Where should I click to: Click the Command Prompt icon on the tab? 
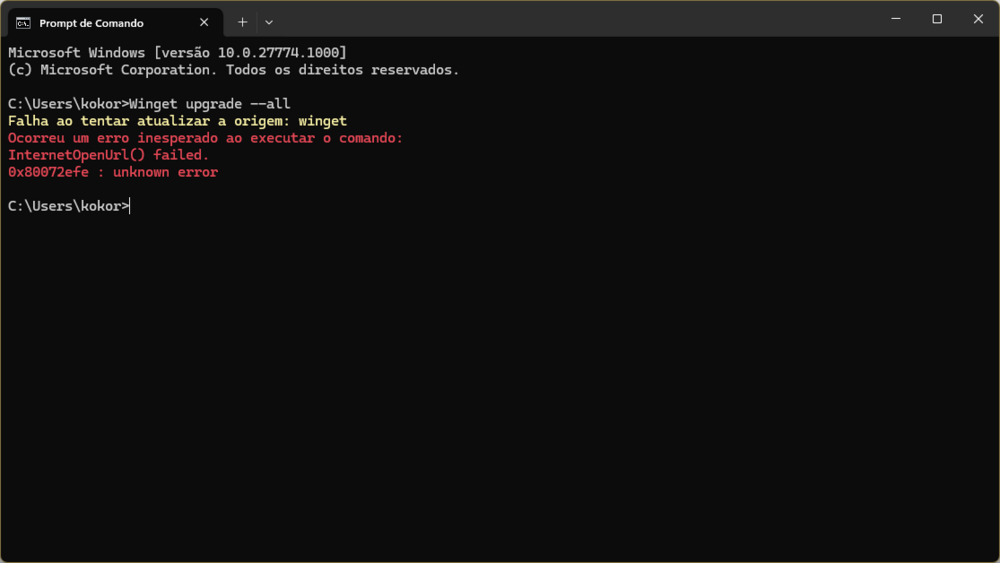(x=23, y=23)
